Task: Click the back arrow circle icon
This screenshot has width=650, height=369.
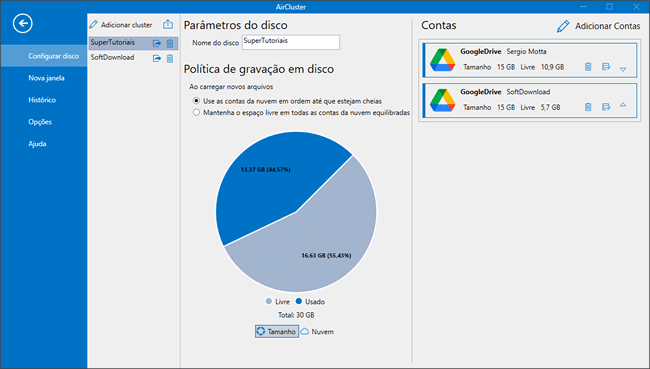Action: coord(22,23)
